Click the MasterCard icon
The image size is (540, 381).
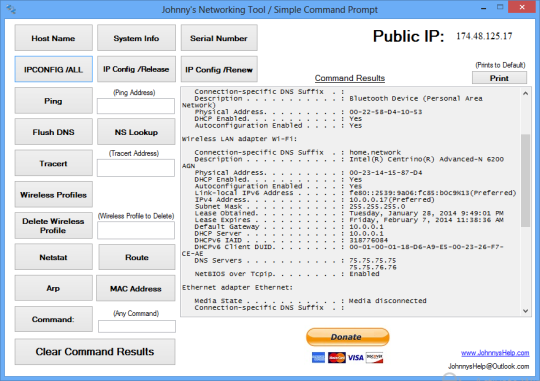(x=336, y=358)
